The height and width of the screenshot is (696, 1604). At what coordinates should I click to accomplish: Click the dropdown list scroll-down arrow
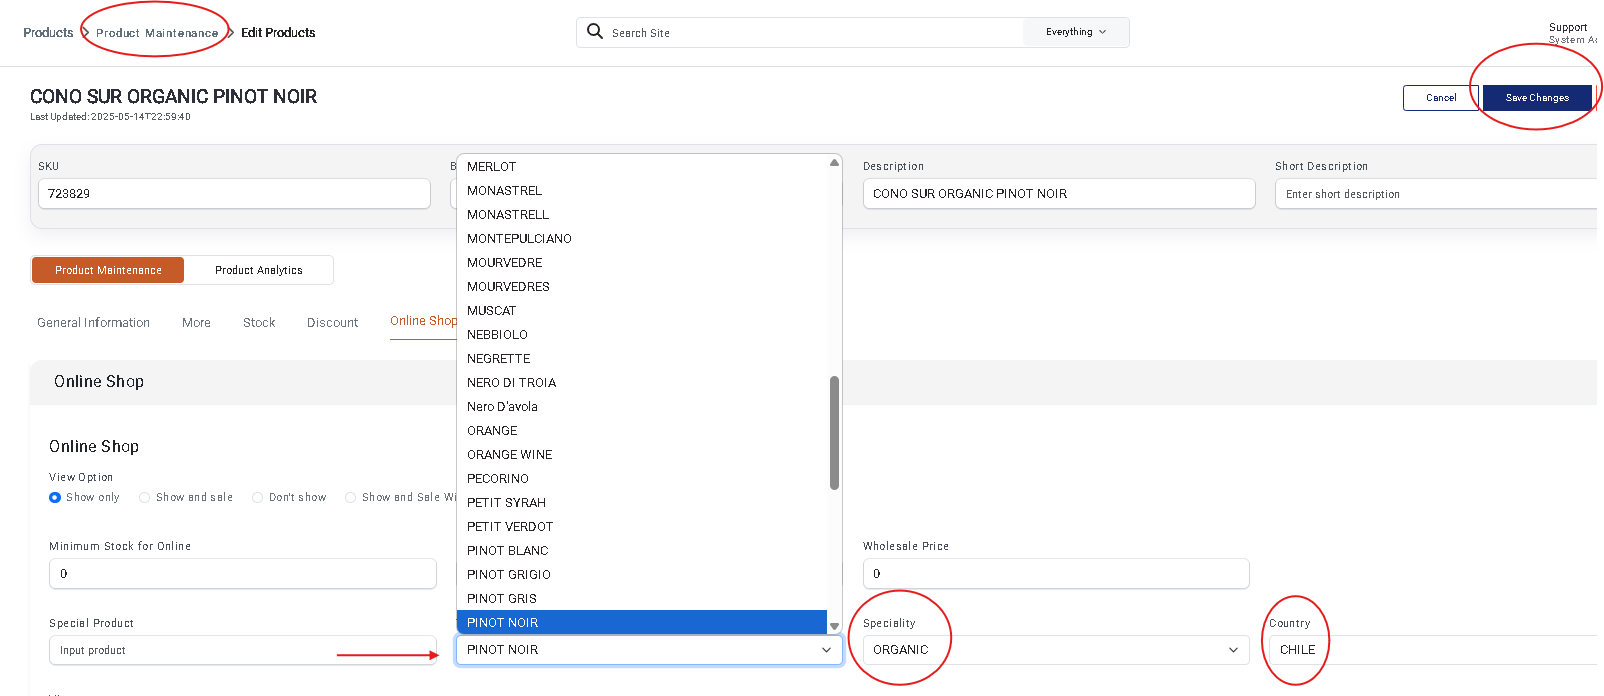click(834, 626)
